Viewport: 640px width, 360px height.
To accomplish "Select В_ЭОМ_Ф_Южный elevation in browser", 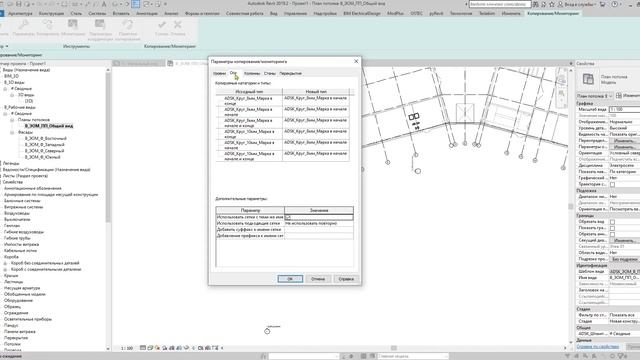I will coord(42,157).
